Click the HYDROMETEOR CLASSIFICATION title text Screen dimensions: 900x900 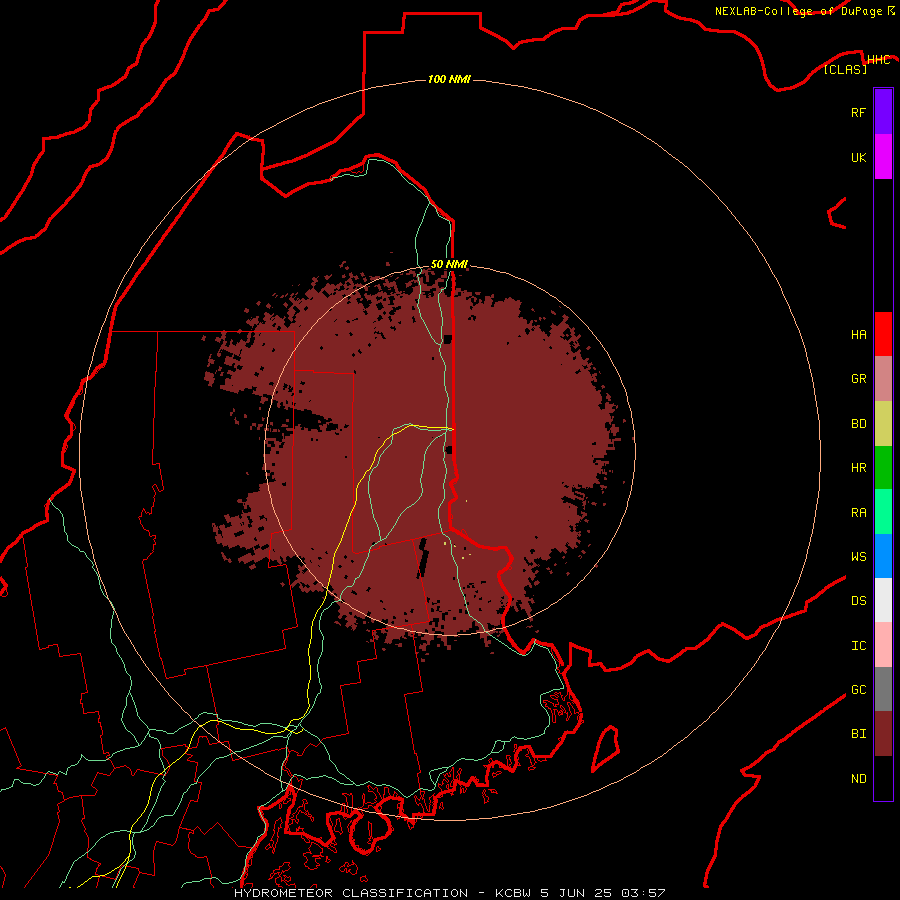pyautogui.click(x=351, y=893)
